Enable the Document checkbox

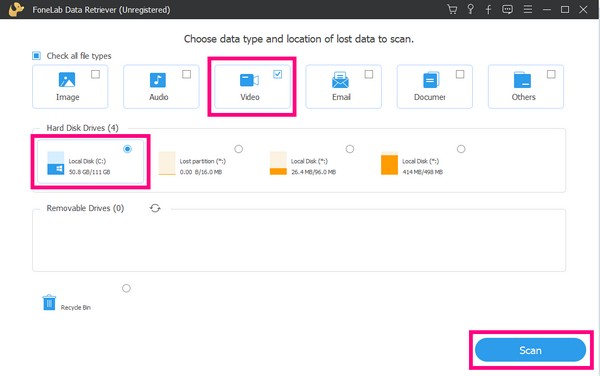[x=460, y=74]
